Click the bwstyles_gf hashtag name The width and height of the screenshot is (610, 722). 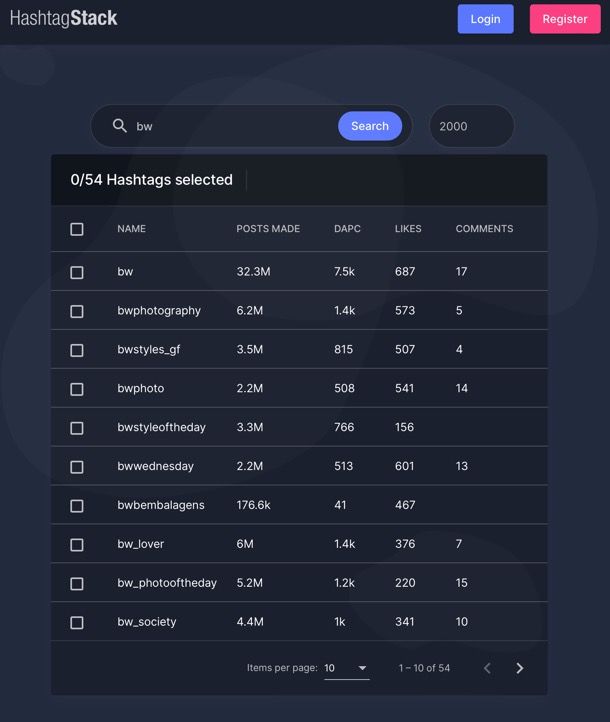click(x=148, y=349)
